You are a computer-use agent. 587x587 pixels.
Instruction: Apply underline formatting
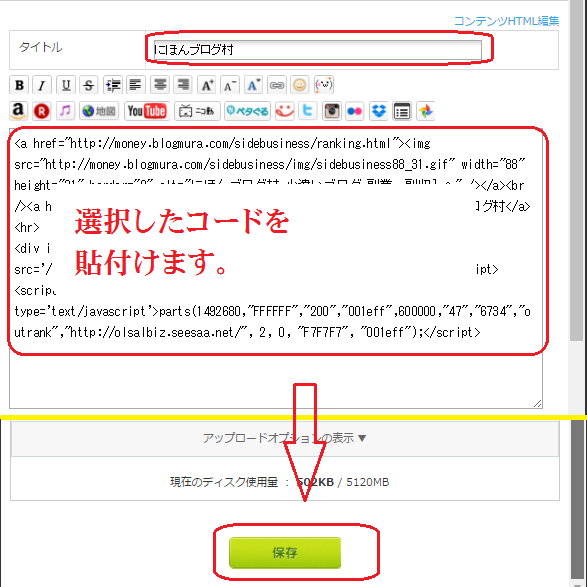66,85
